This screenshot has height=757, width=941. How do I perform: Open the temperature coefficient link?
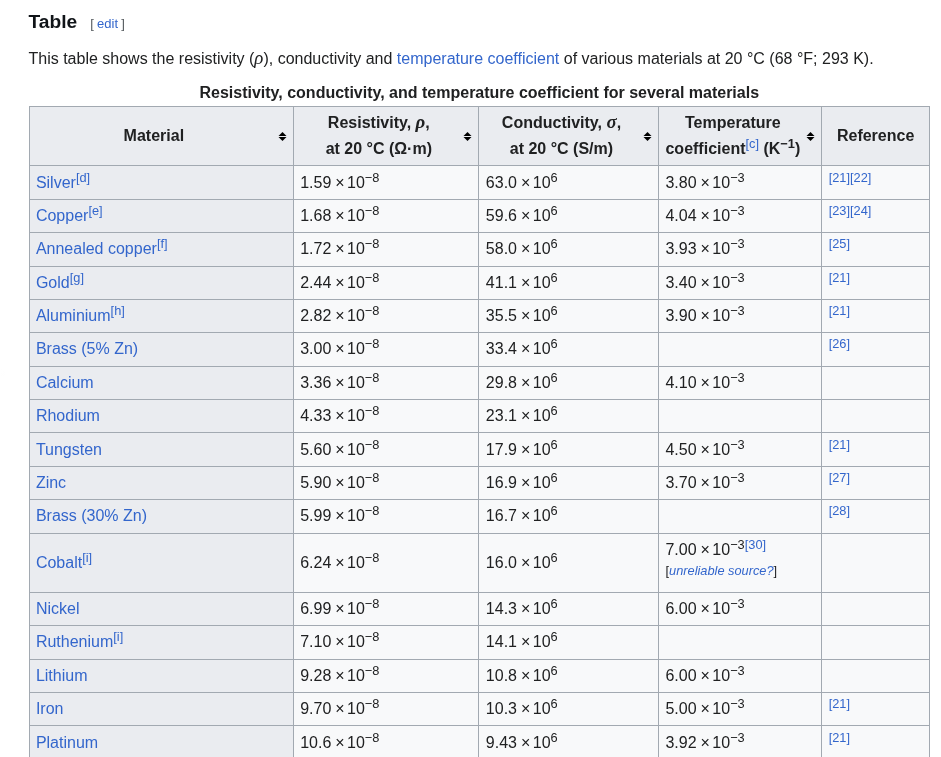tap(478, 59)
